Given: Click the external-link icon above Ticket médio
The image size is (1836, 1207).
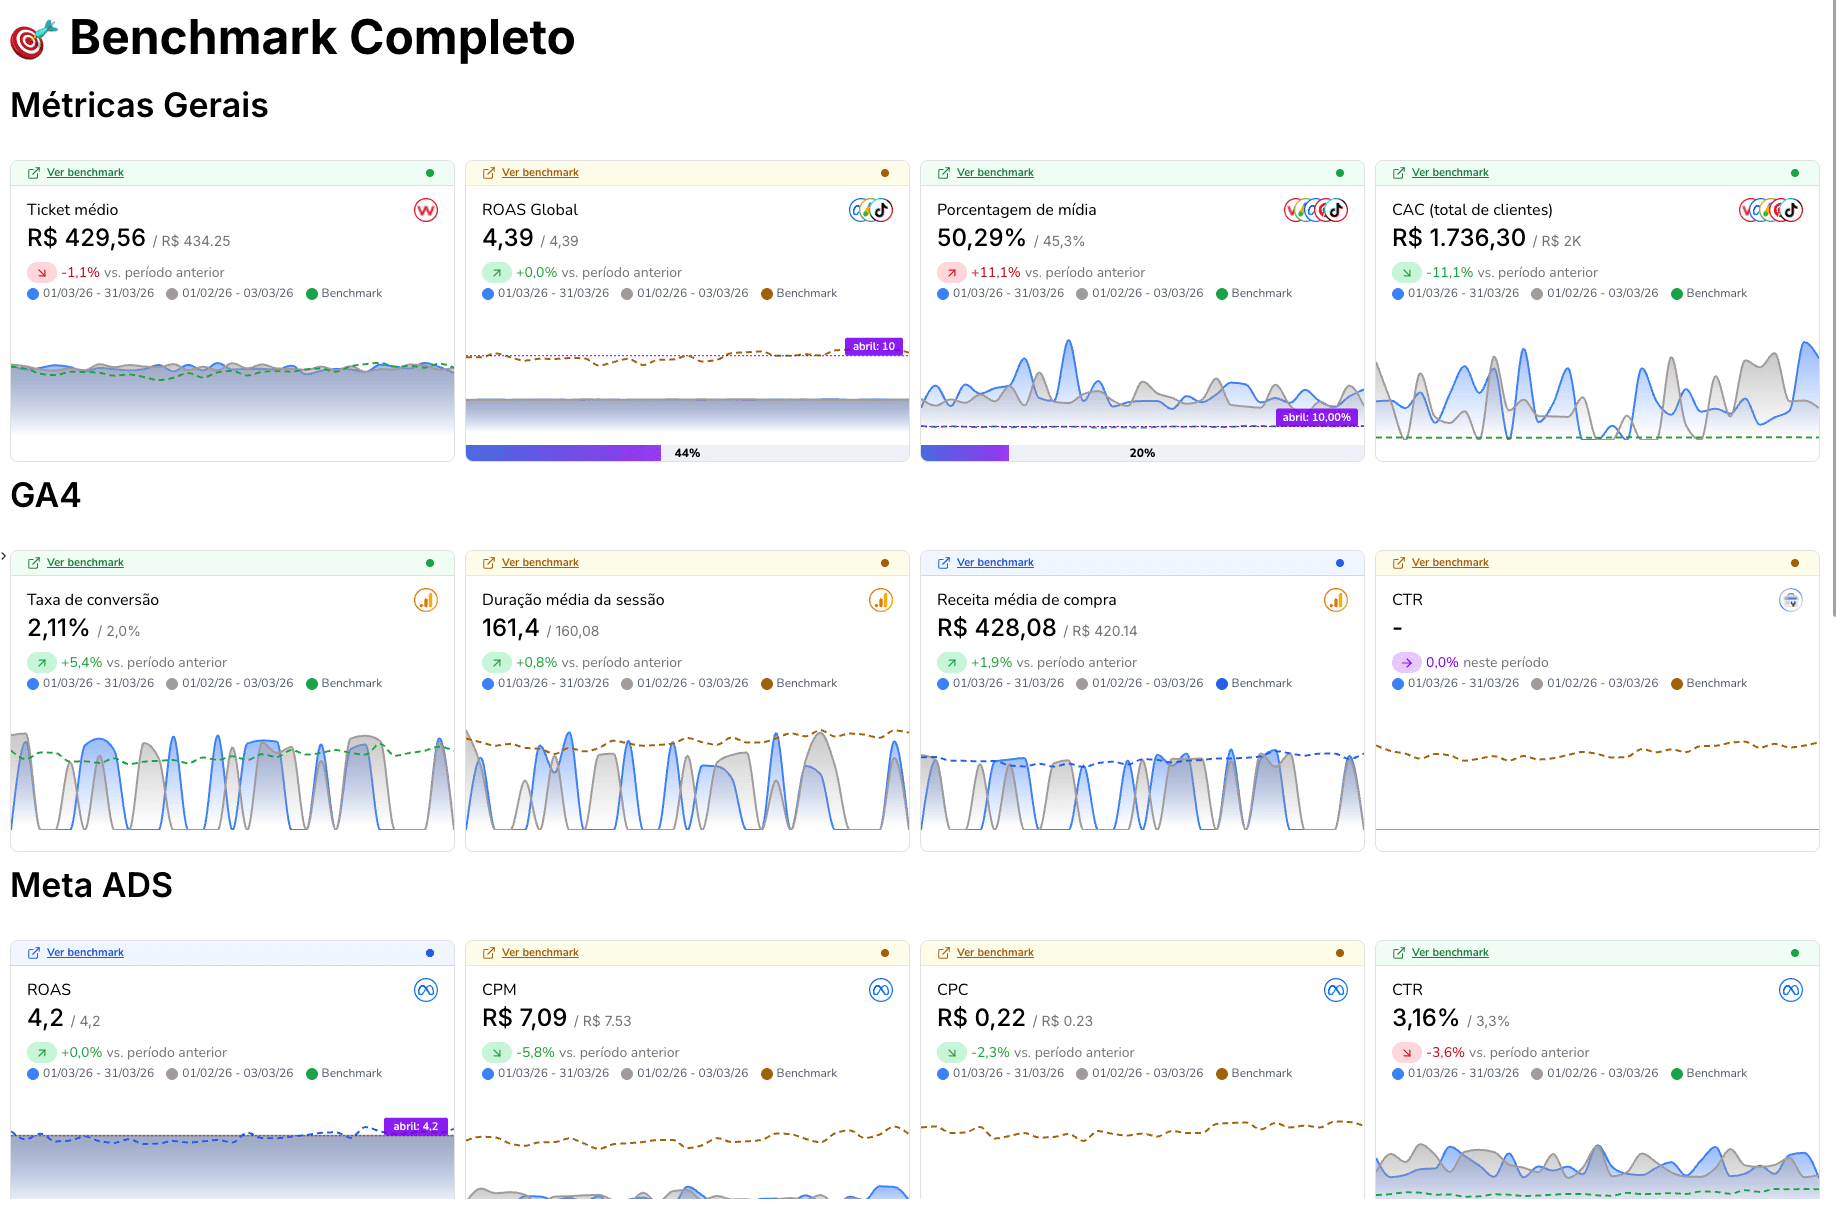Looking at the screenshot, I should [x=34, y=173].
